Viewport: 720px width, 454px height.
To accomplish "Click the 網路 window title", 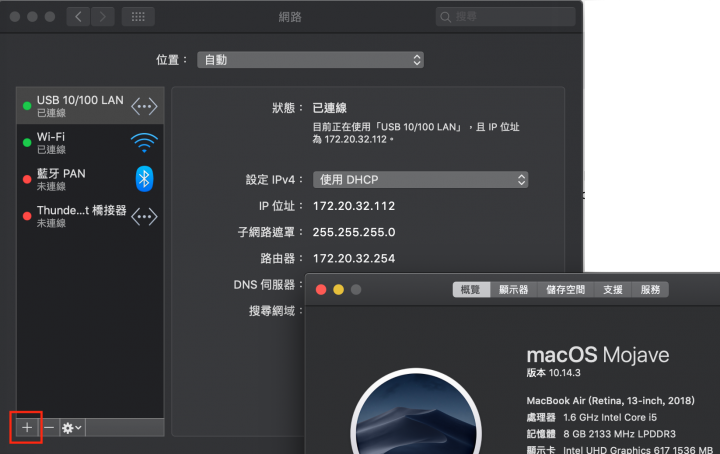I will click(x=290, y=17).
